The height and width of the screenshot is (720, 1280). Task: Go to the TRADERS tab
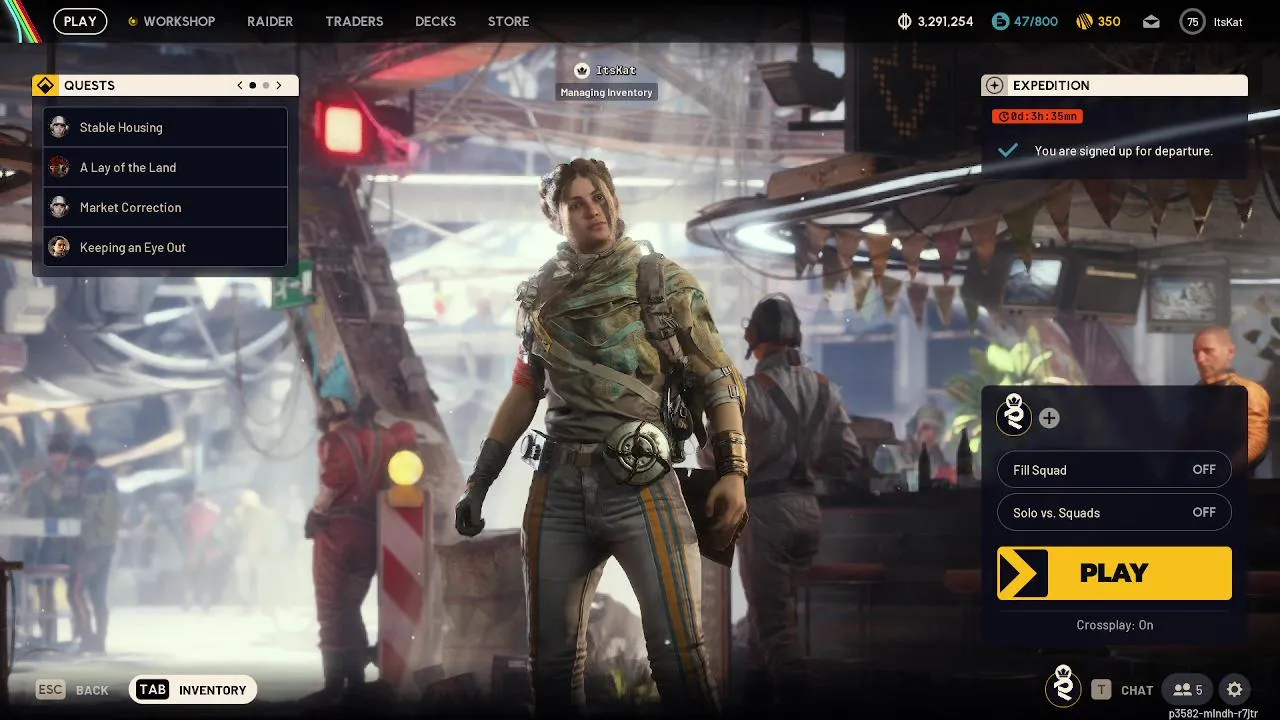(354, 21)
